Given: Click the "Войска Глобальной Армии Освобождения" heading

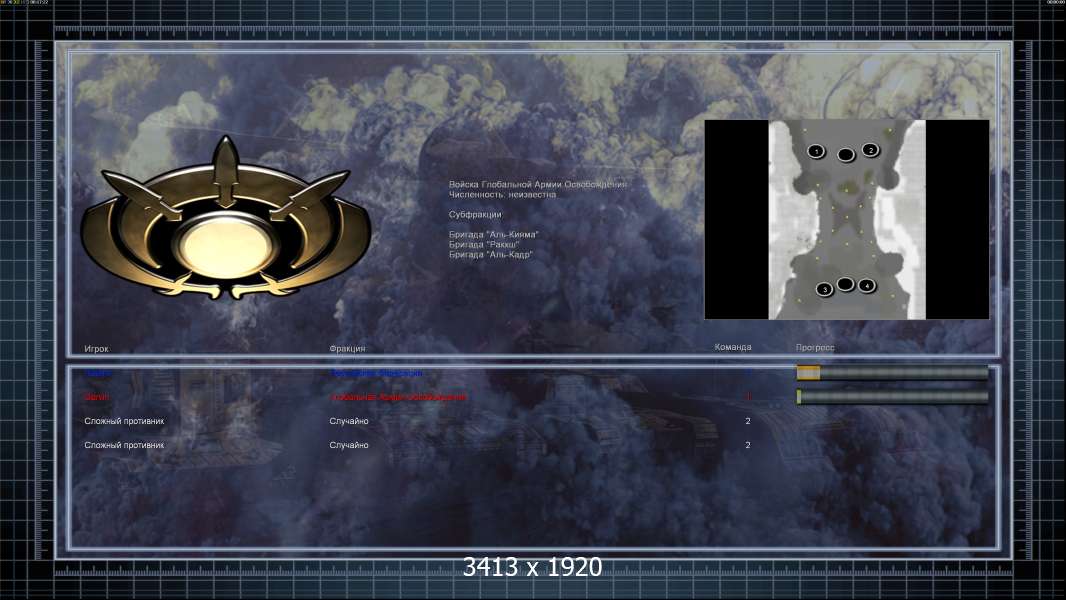Looking at the screenshot, I should point(537,184).
